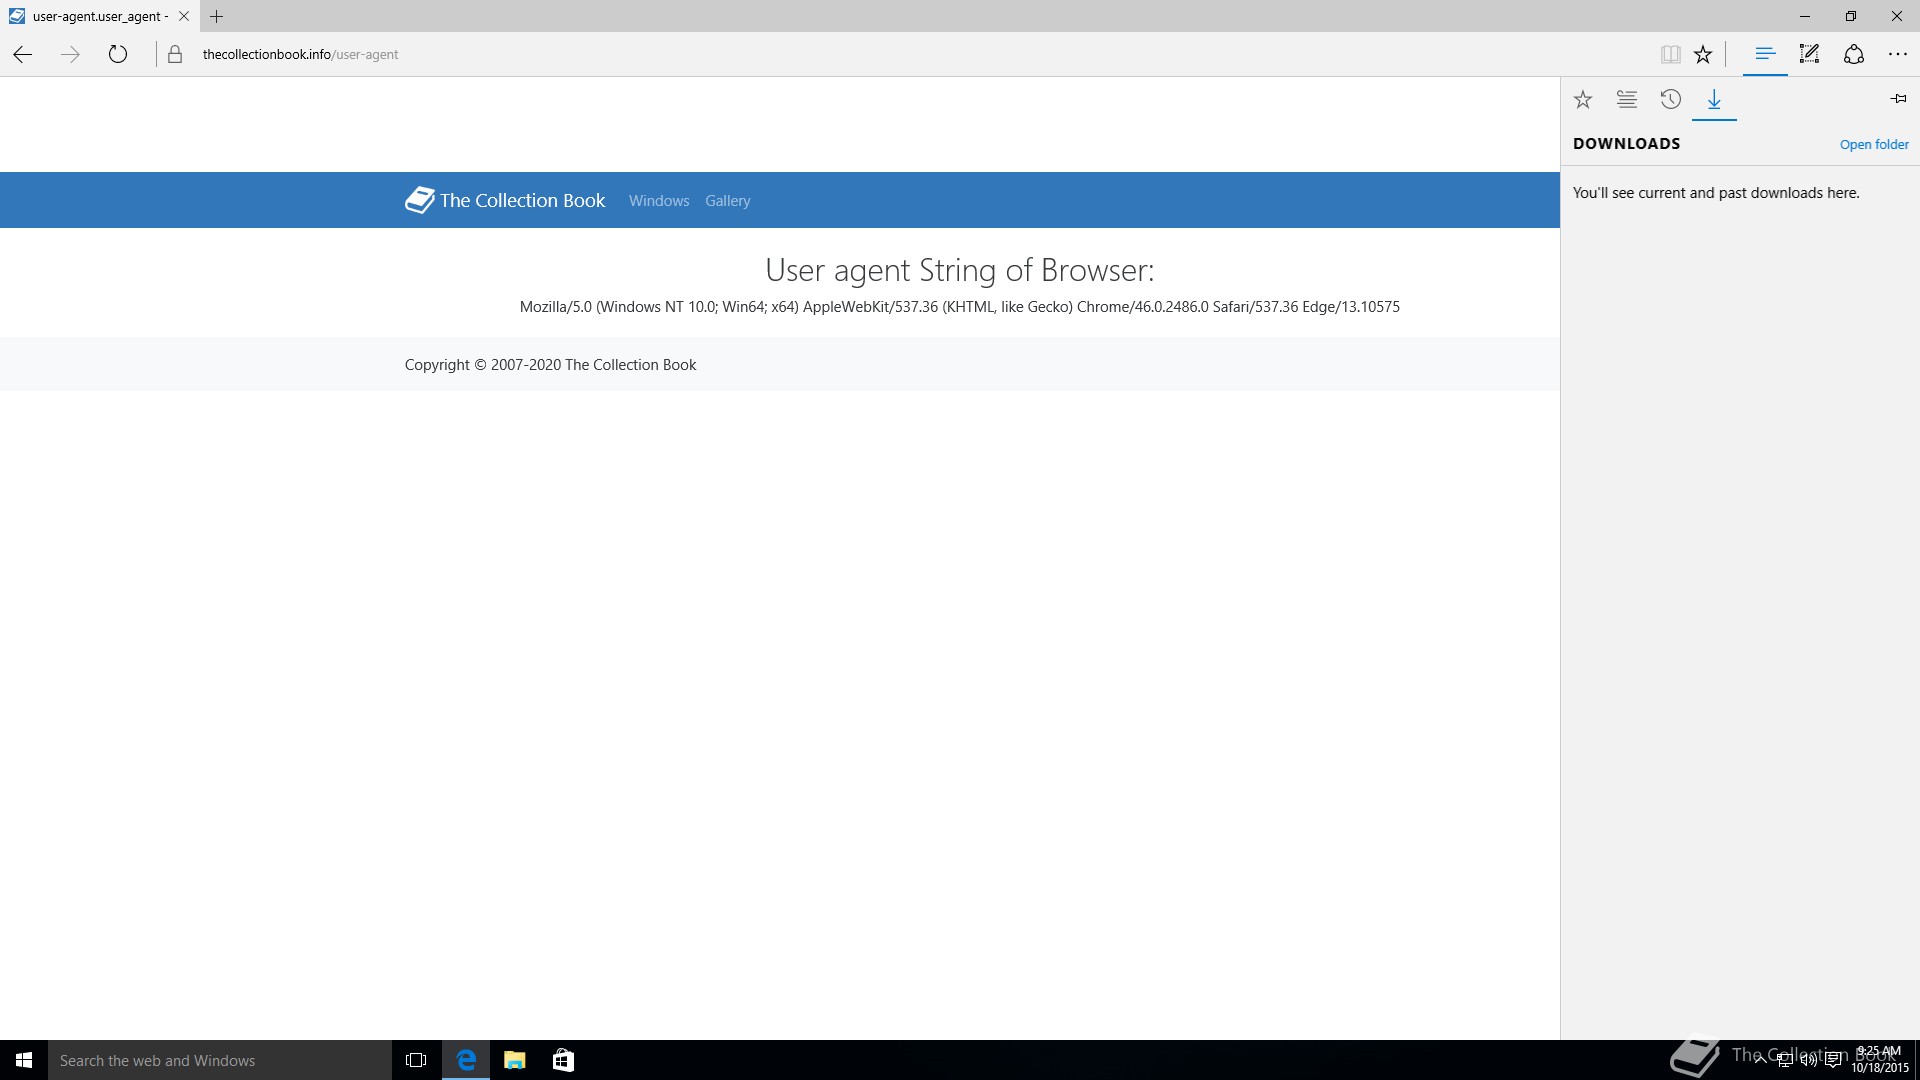1920x1080 pixels.
Task: Click the Open folder link
Action: click(x=1874, y=145)
